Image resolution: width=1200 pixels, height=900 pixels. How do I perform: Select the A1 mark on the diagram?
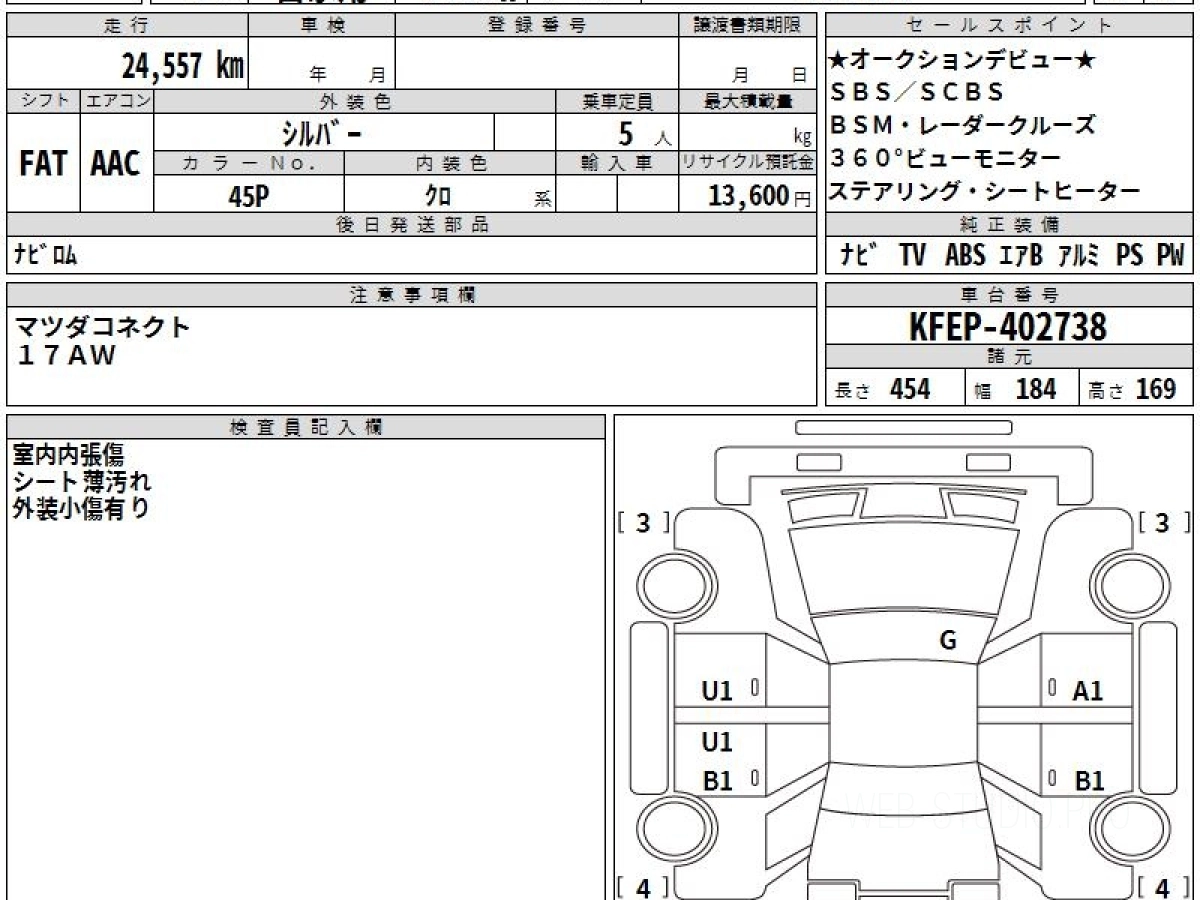pos(1087,690)
